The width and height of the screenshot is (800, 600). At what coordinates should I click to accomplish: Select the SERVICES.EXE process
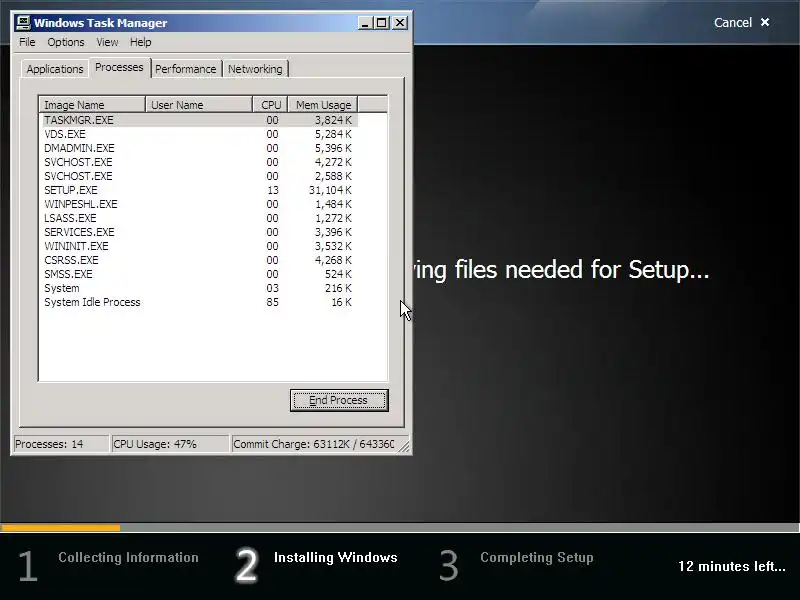[x=199, y=232]
